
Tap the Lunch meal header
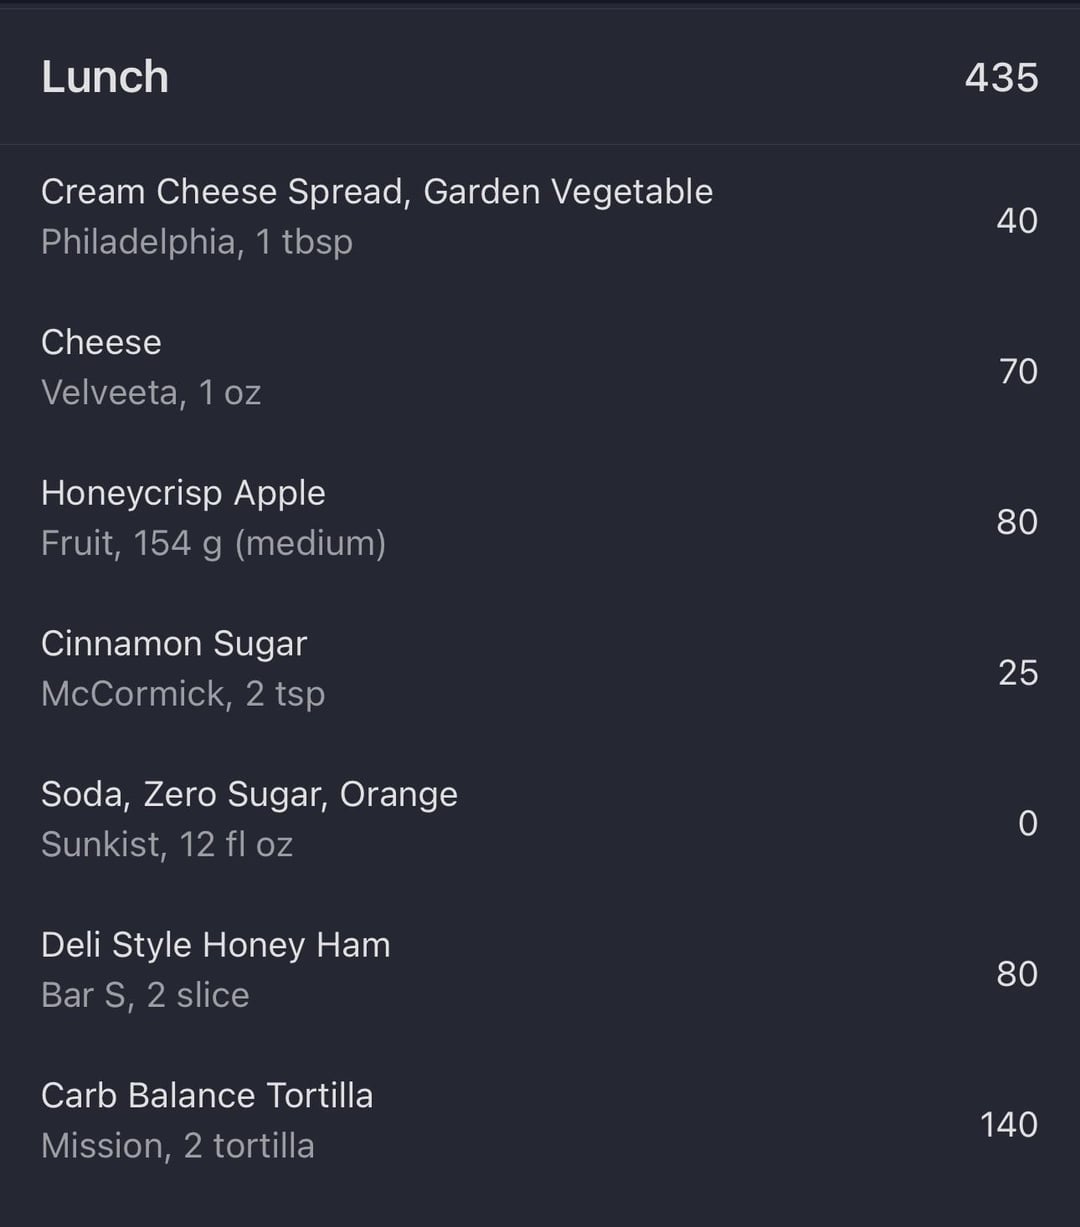[105, 77]
